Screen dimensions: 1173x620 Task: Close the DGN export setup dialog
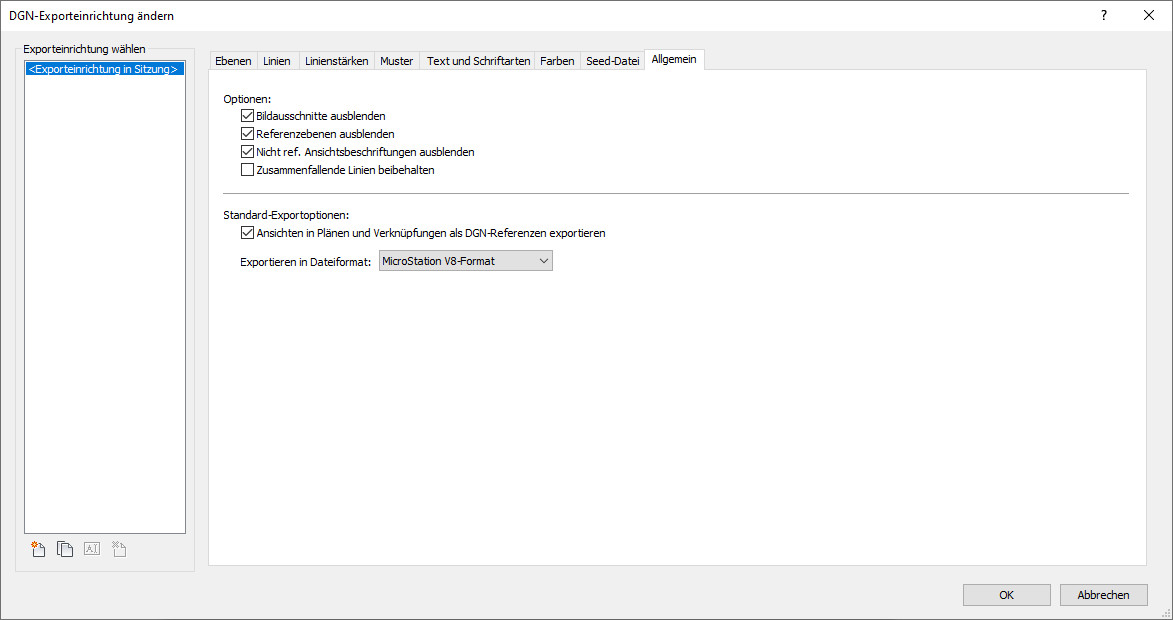(1149, 15)
